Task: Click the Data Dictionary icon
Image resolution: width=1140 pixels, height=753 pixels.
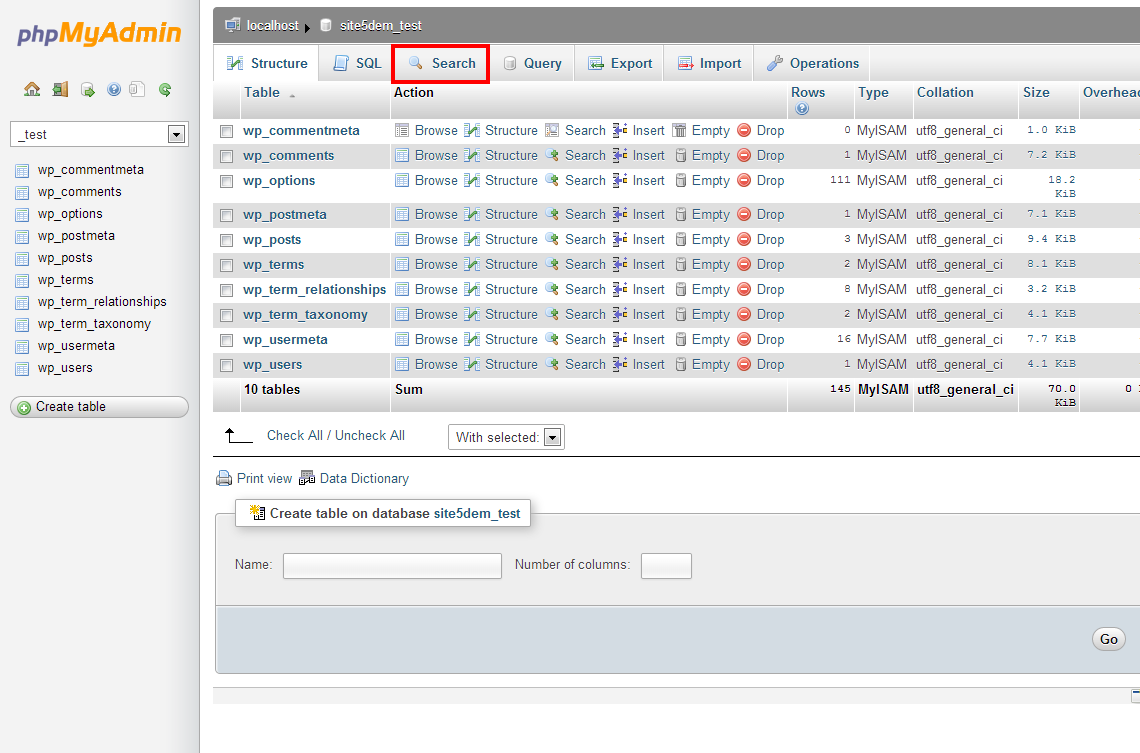Action: pos(307,478)
